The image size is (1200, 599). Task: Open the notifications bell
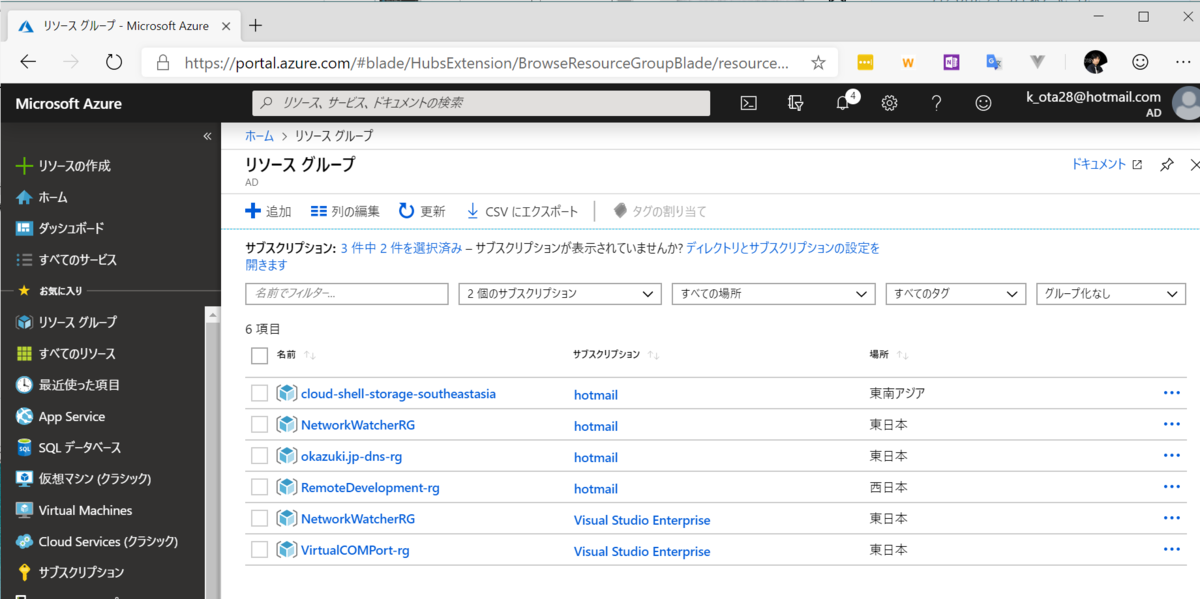843,103
